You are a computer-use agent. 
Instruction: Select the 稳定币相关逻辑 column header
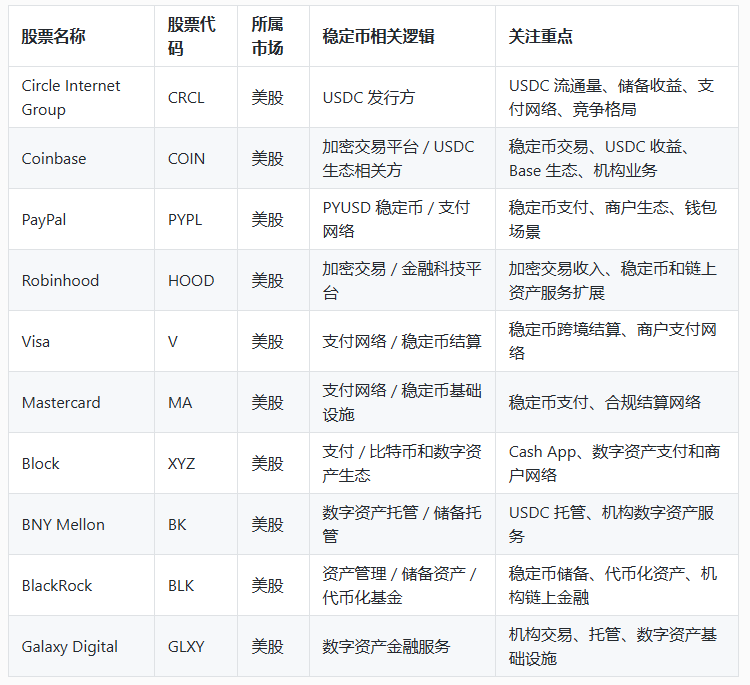coord(402,36)
